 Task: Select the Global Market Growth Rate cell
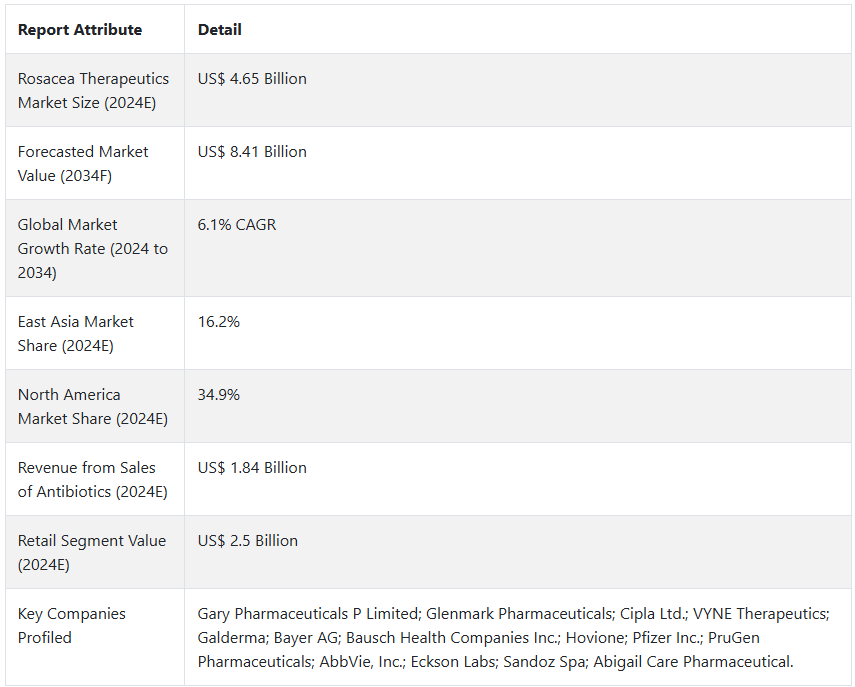pyautogui.click(x=95, y=248)
